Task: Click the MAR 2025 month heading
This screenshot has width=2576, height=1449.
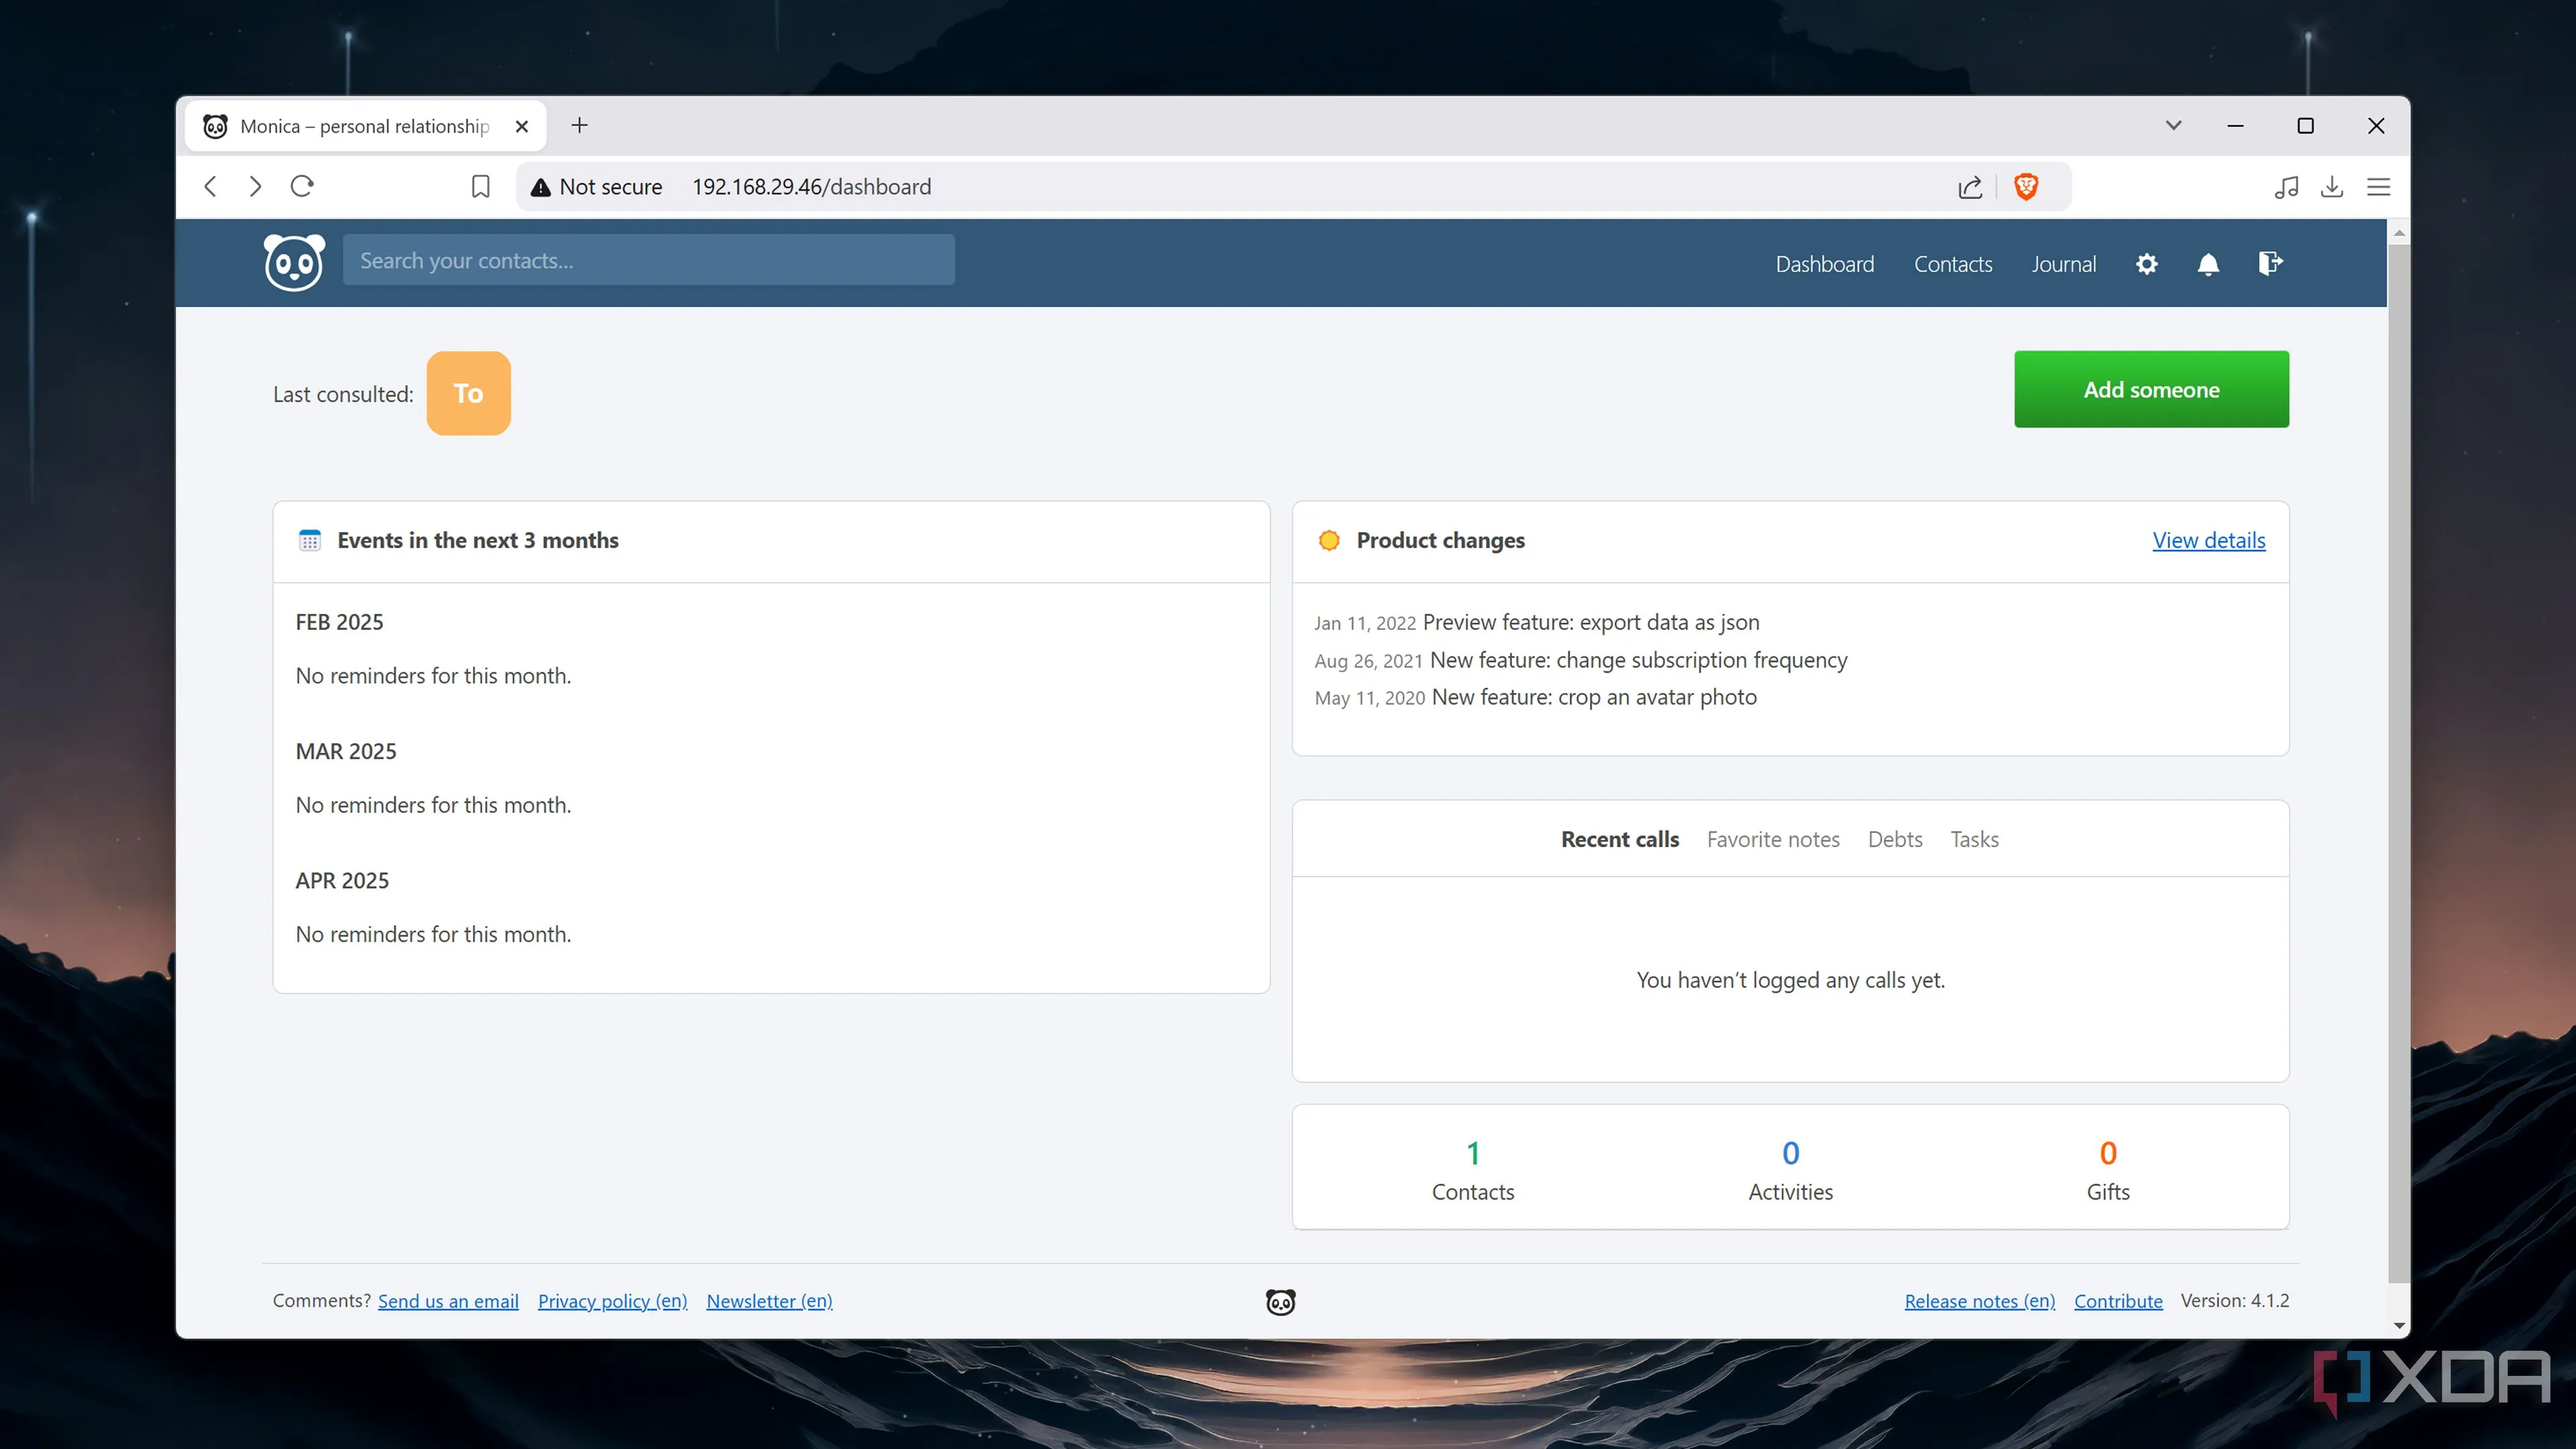Action: click(346, 751)
